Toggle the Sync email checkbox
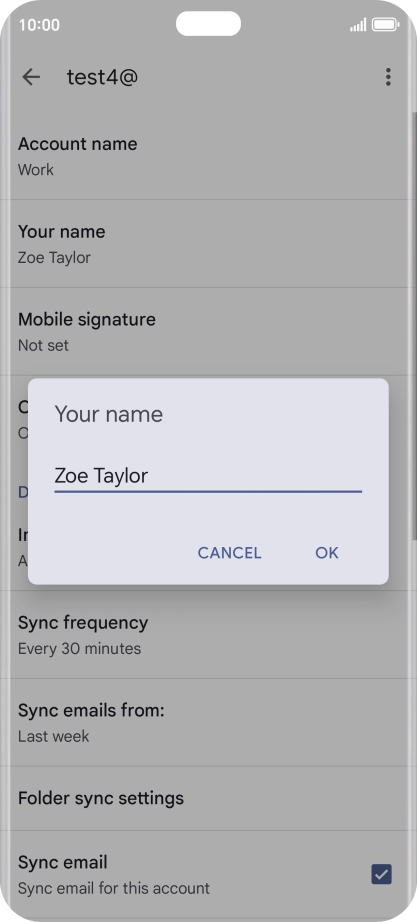 point(382,874)
